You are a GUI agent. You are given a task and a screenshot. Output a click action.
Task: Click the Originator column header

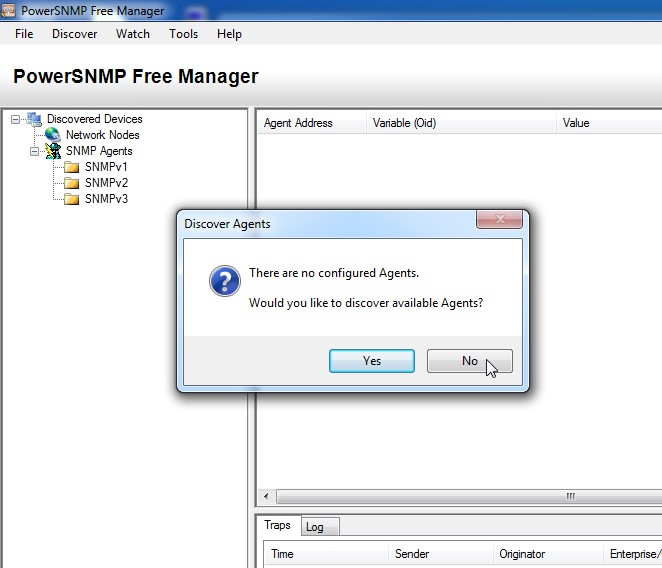point(548,554)
